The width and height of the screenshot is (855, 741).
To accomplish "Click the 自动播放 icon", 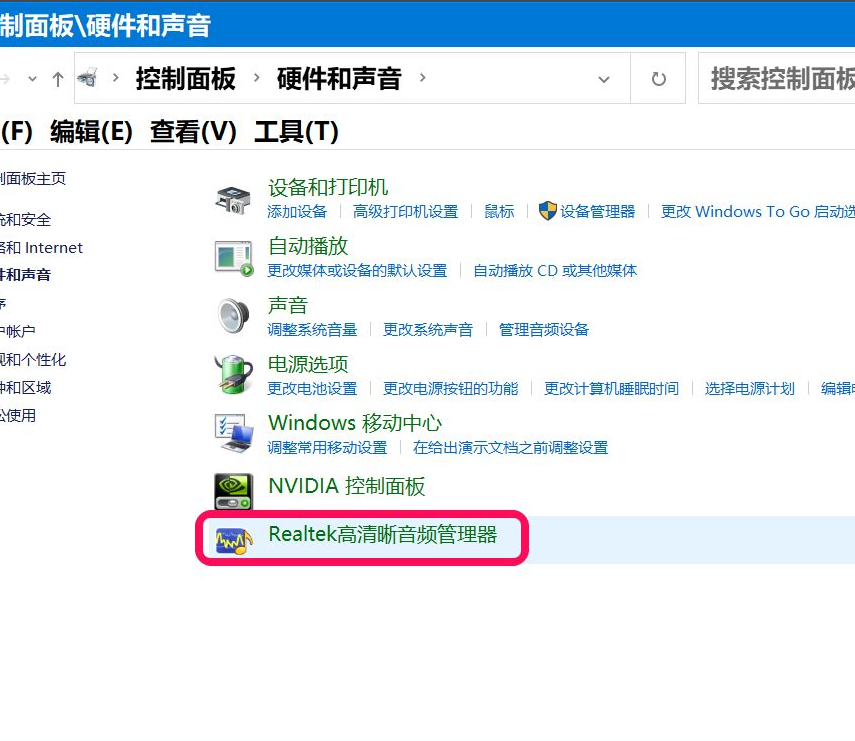I will tap(234, 257).
